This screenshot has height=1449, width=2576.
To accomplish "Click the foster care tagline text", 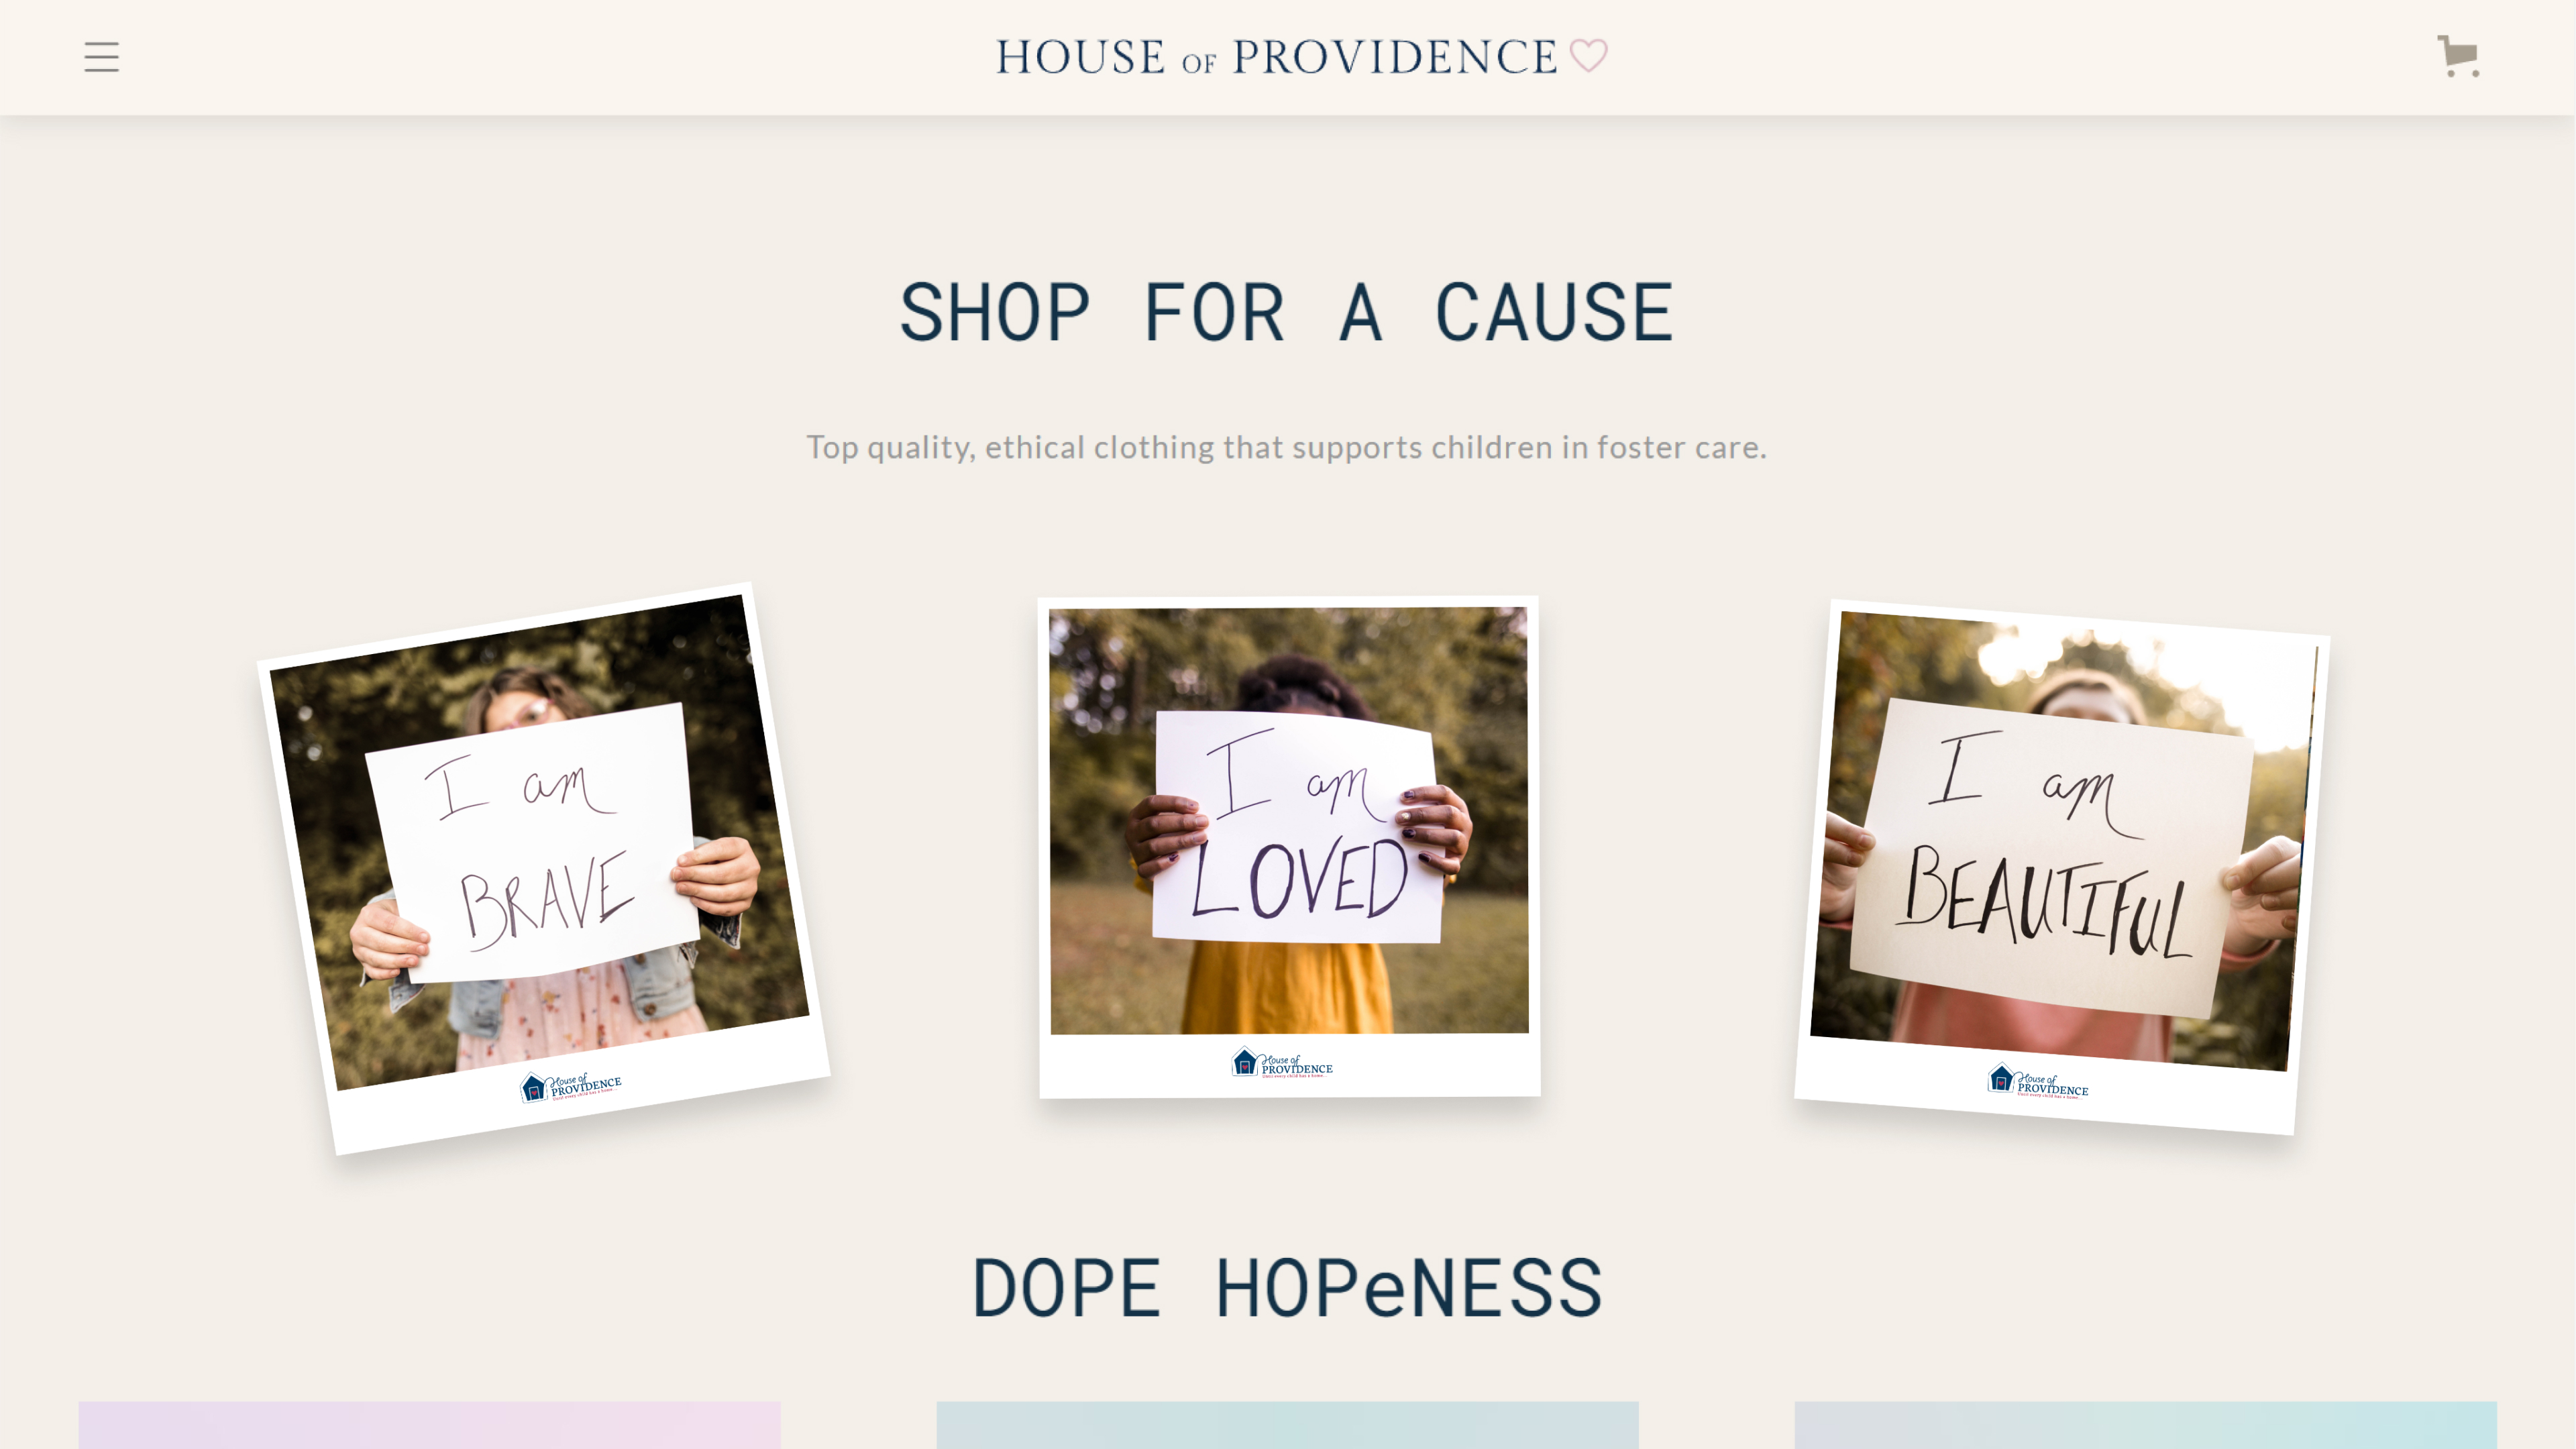I will tap(1286, 447).
